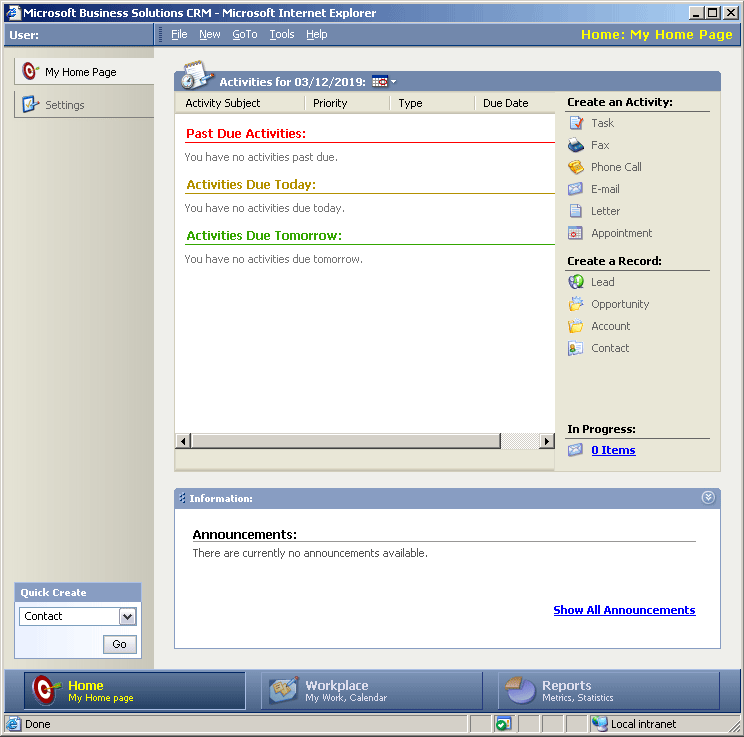Sort by Priority column header
The height and width of the screenshot is (737, 744).
[x=347, y=103]
